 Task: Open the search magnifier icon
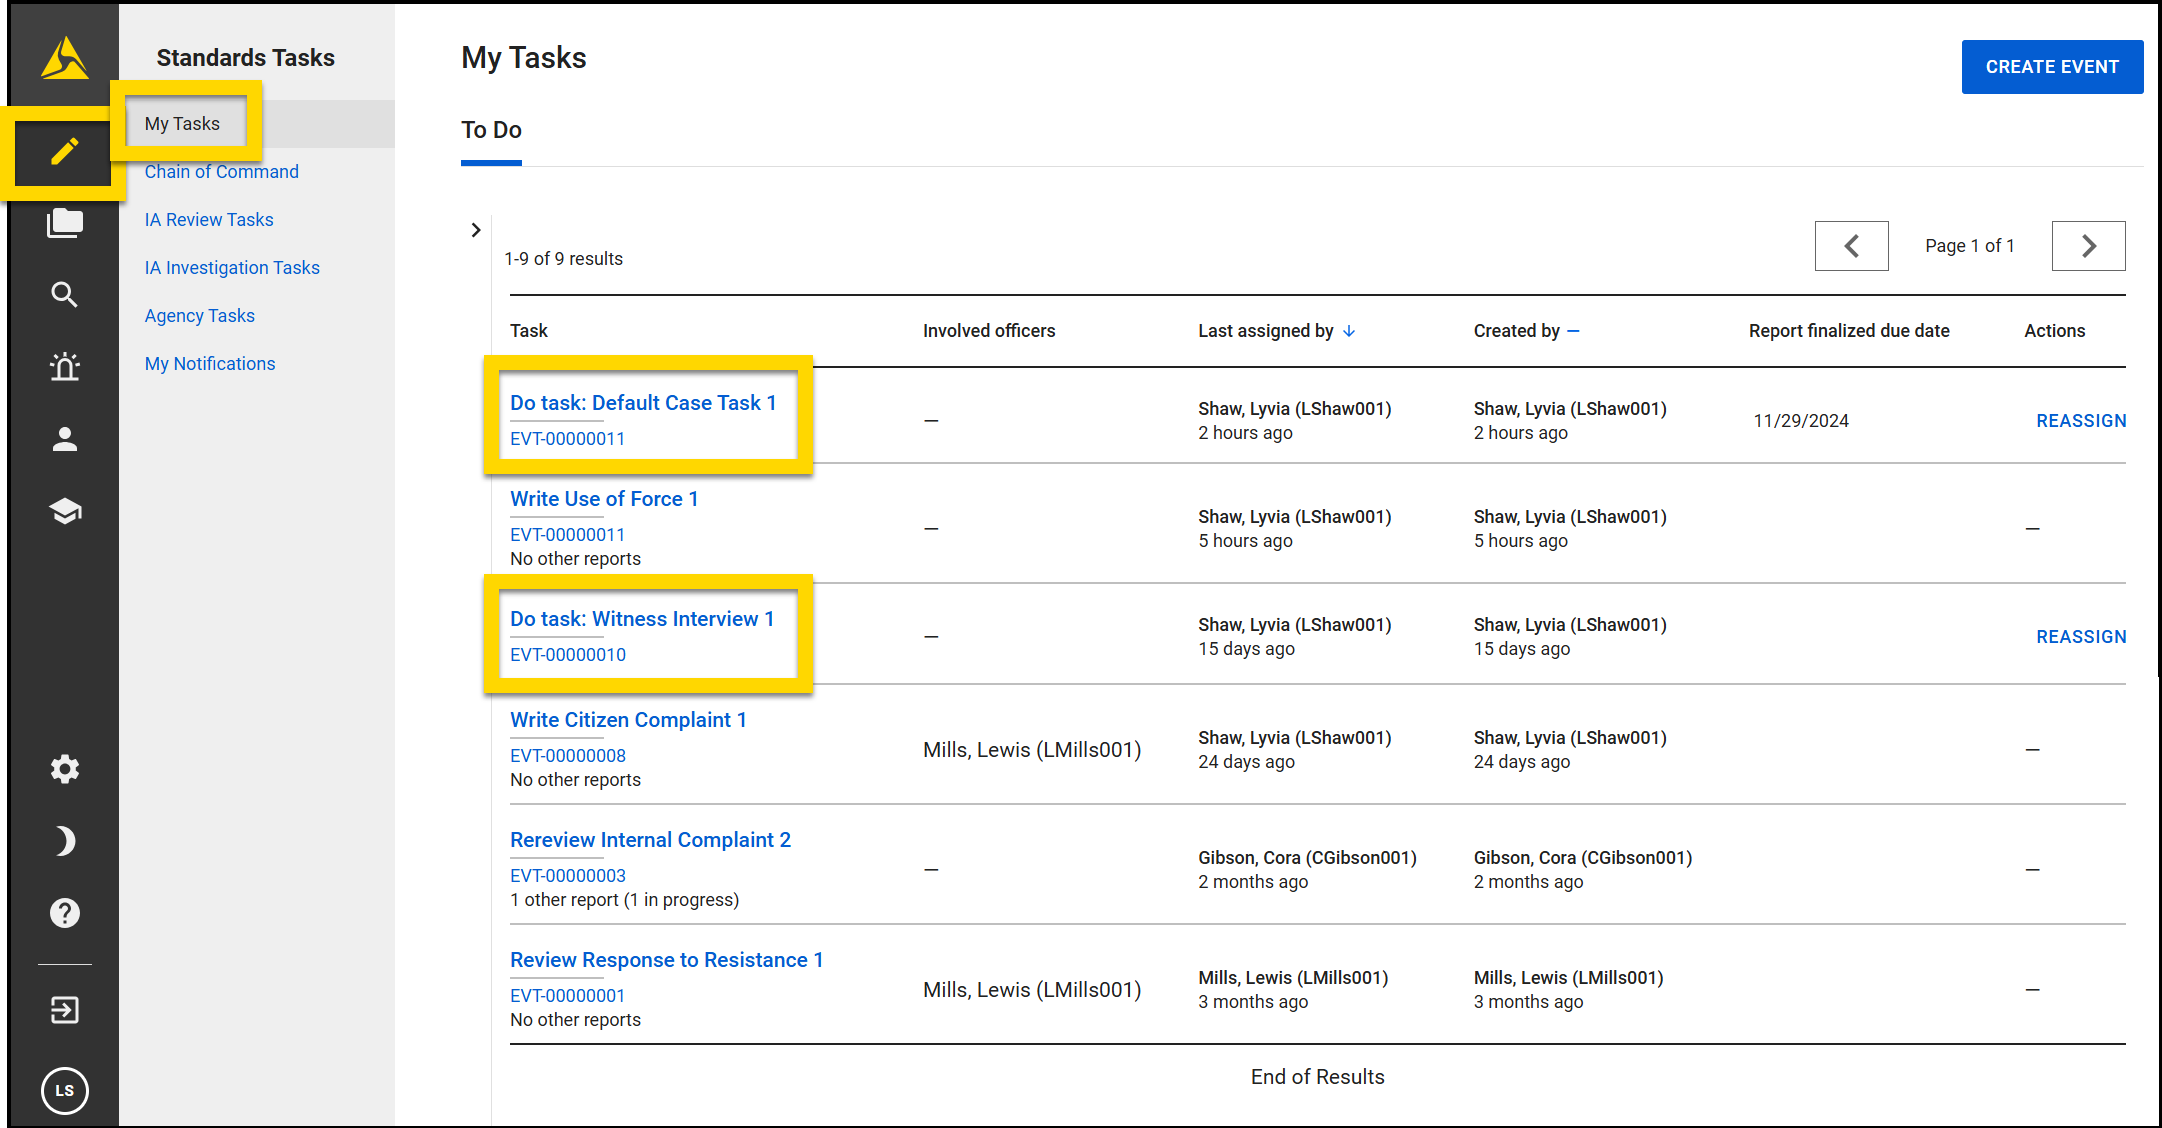64,295
